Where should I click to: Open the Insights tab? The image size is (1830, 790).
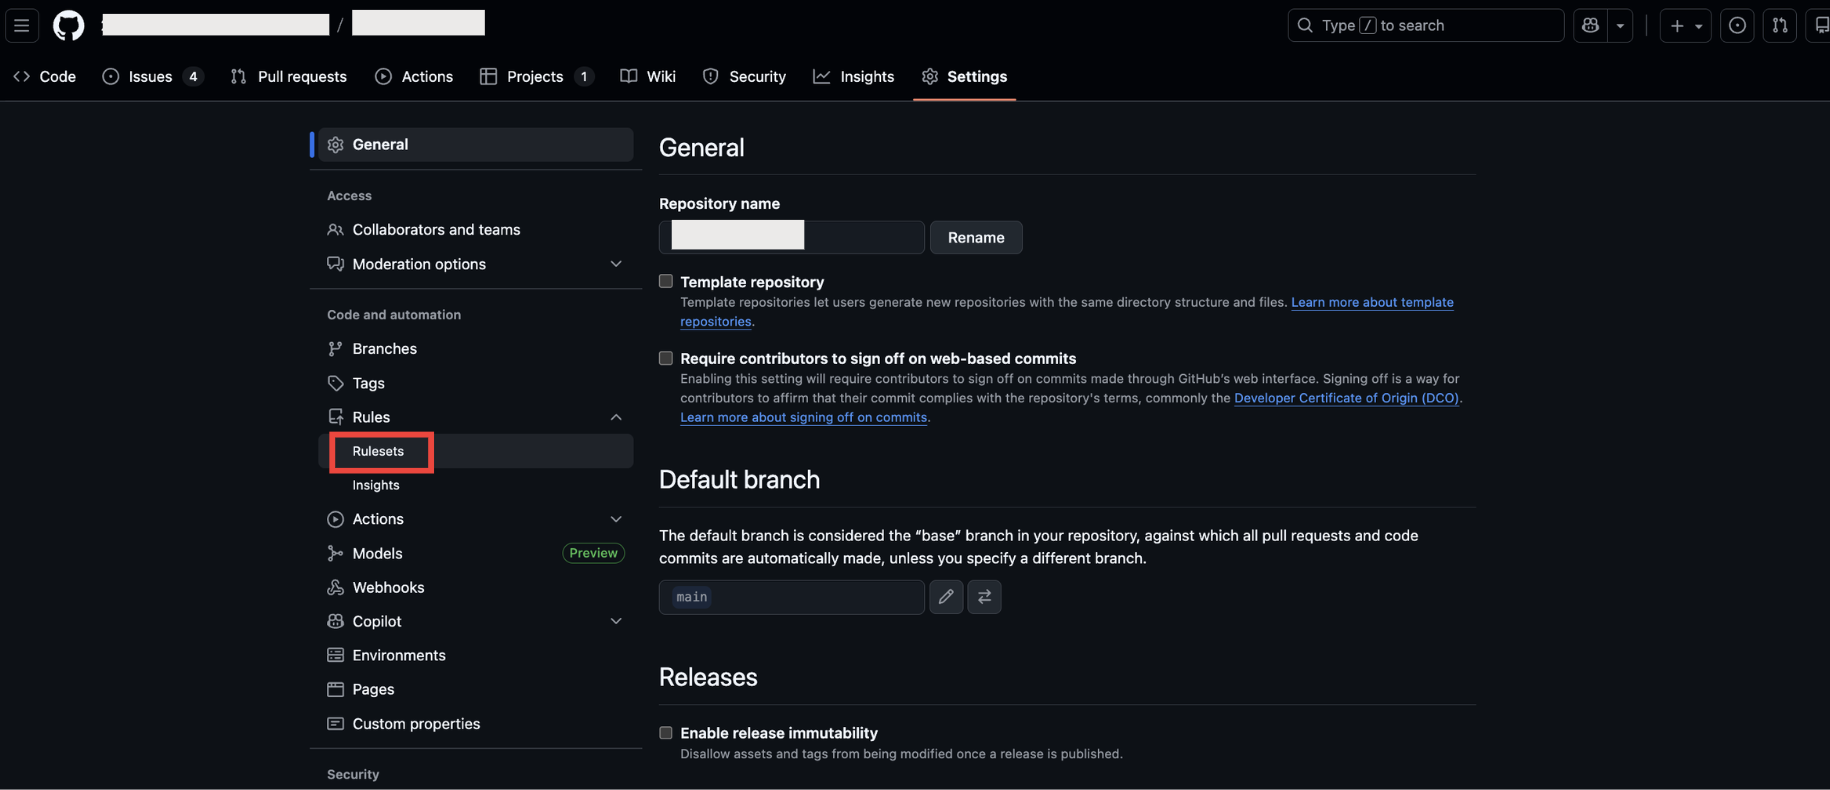click(x=854, y=76)
